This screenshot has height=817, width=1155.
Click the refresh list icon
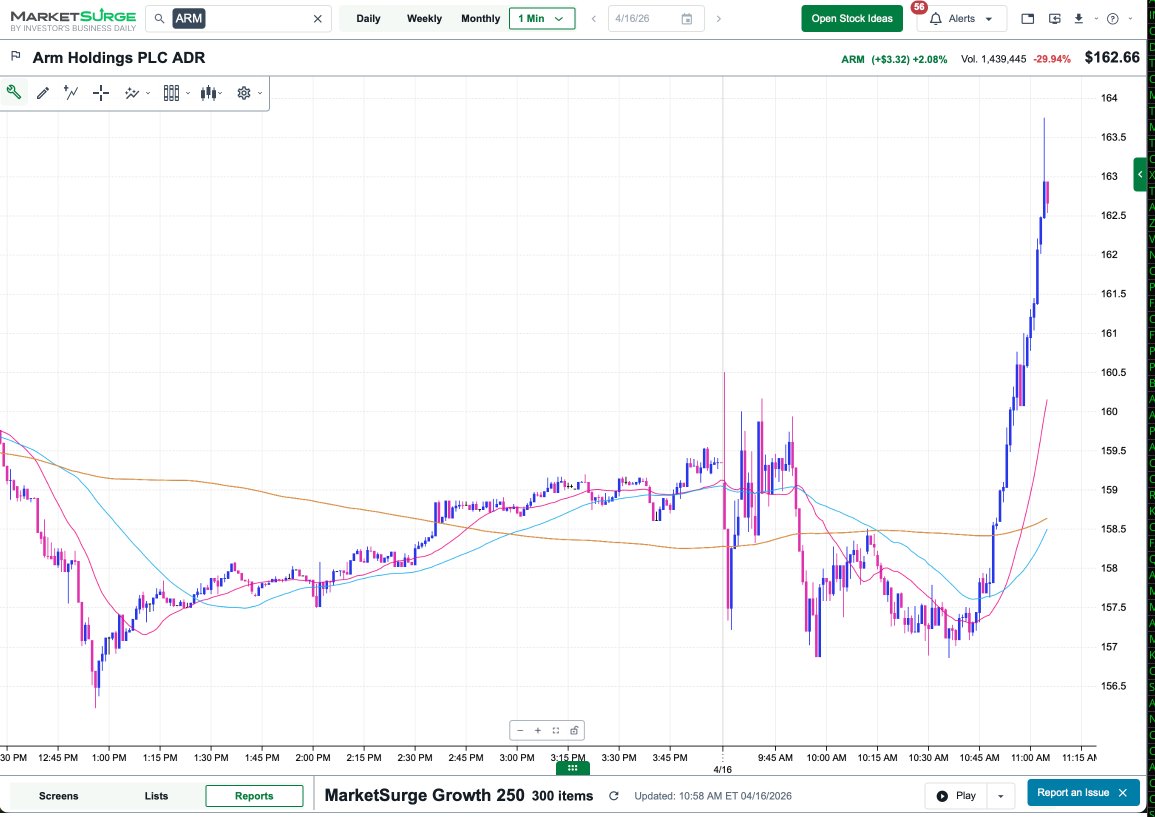coord(614,796)
